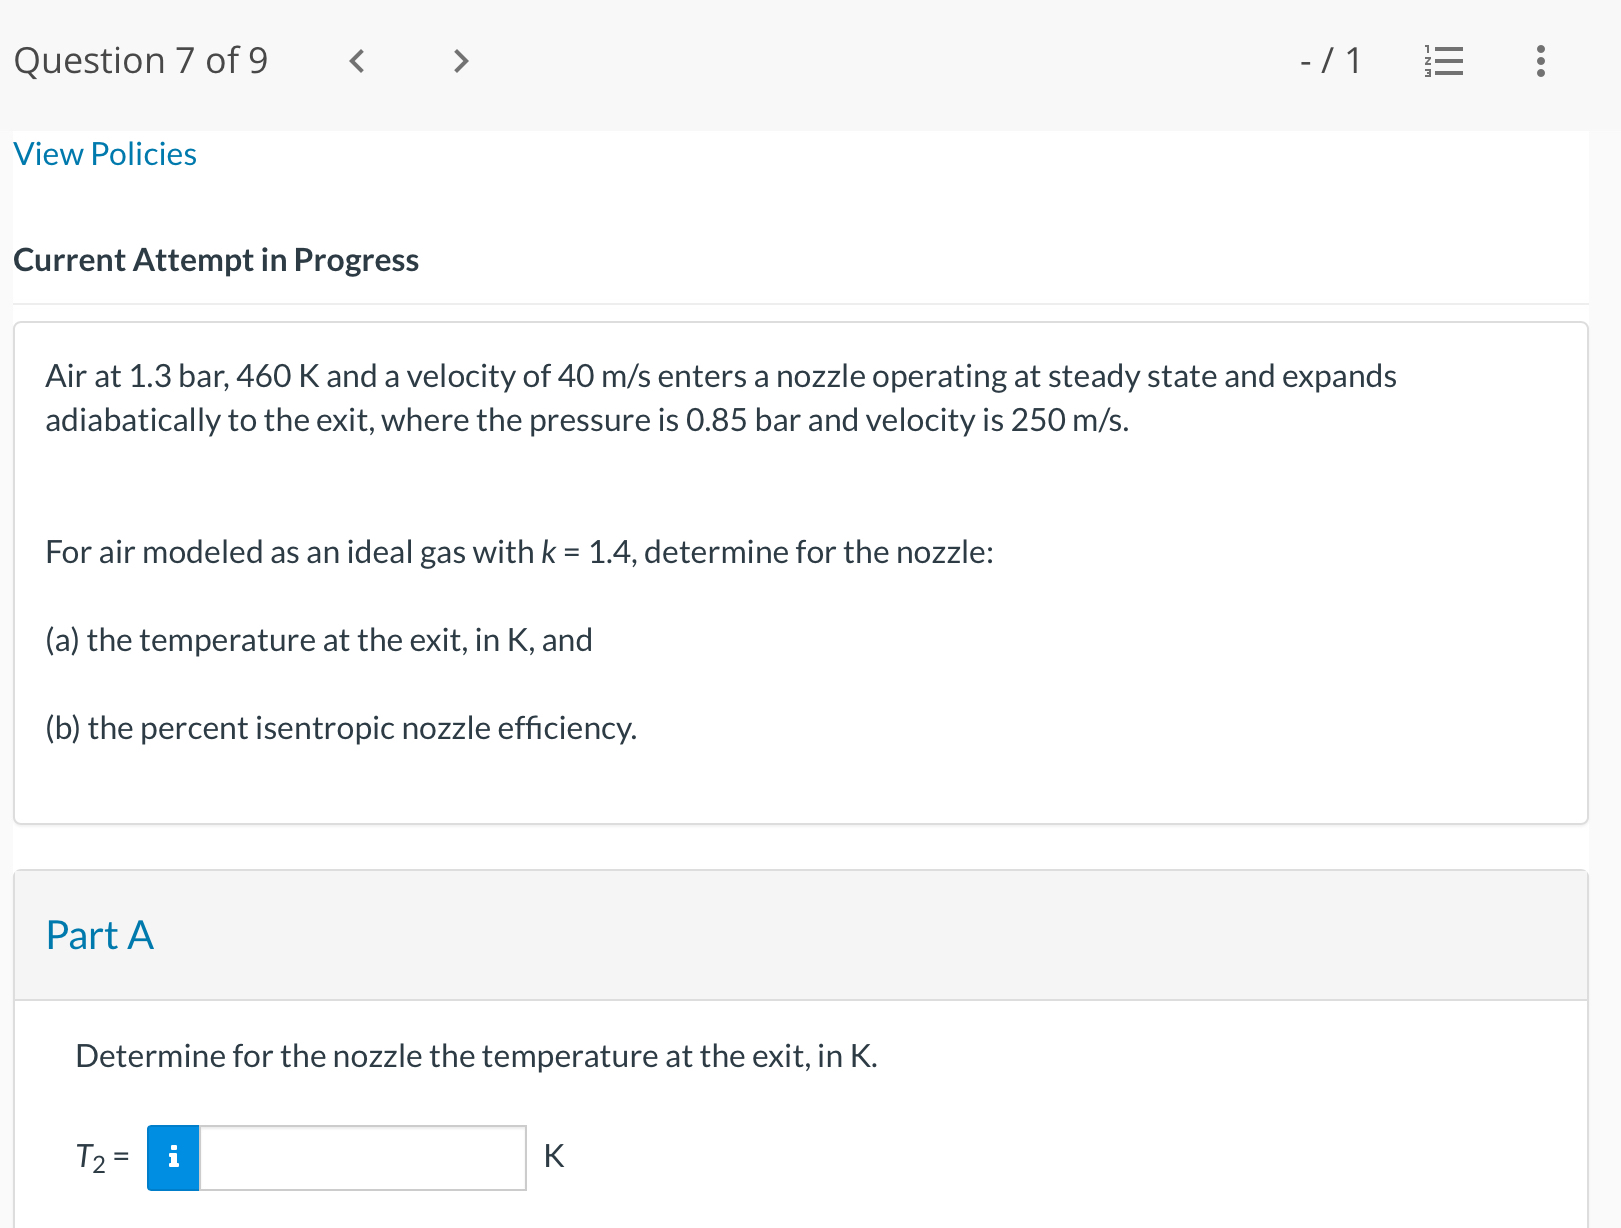Open the View Policies page
The height and width of the screenshot is (1228, 1621).
pyautogui.click(x=104, y=154)
